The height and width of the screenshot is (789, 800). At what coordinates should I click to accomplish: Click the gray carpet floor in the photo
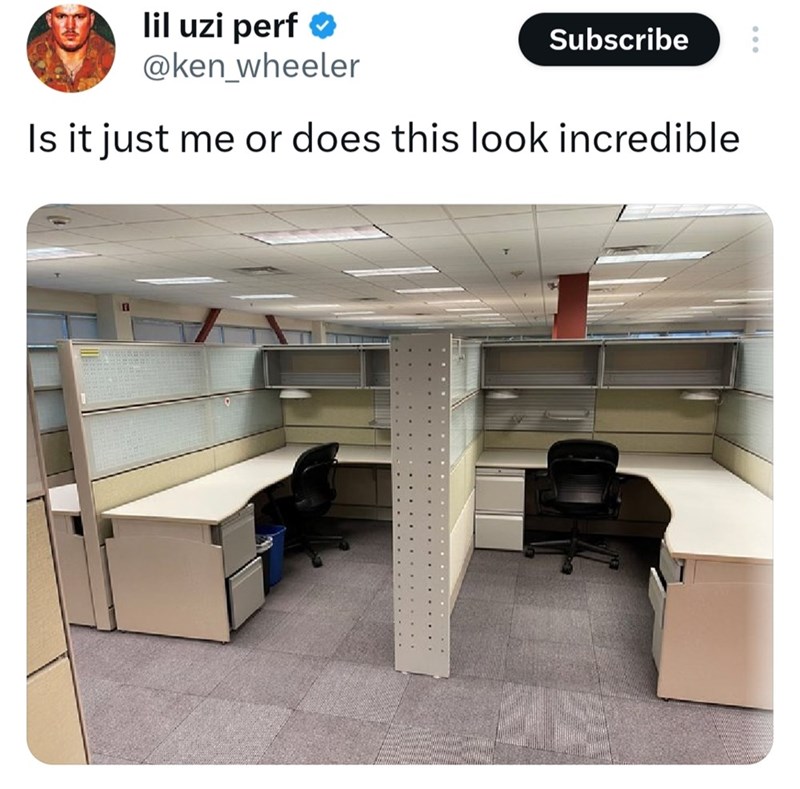click(x=357, y=704)
